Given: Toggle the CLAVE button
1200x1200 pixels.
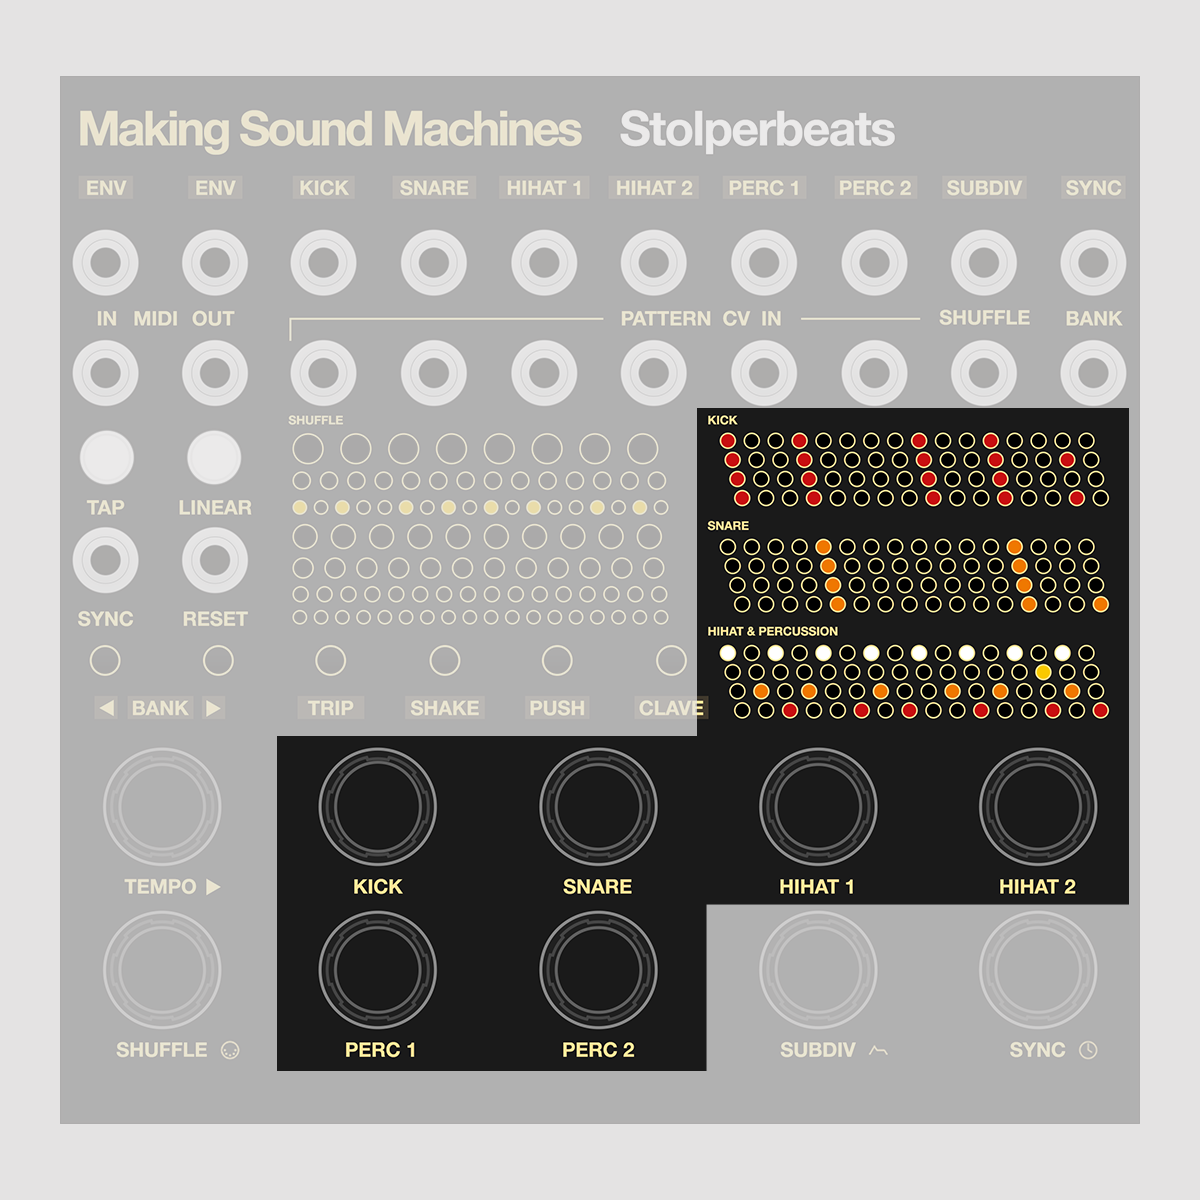Looking at the screenshot, I should [x=671, y=660].
